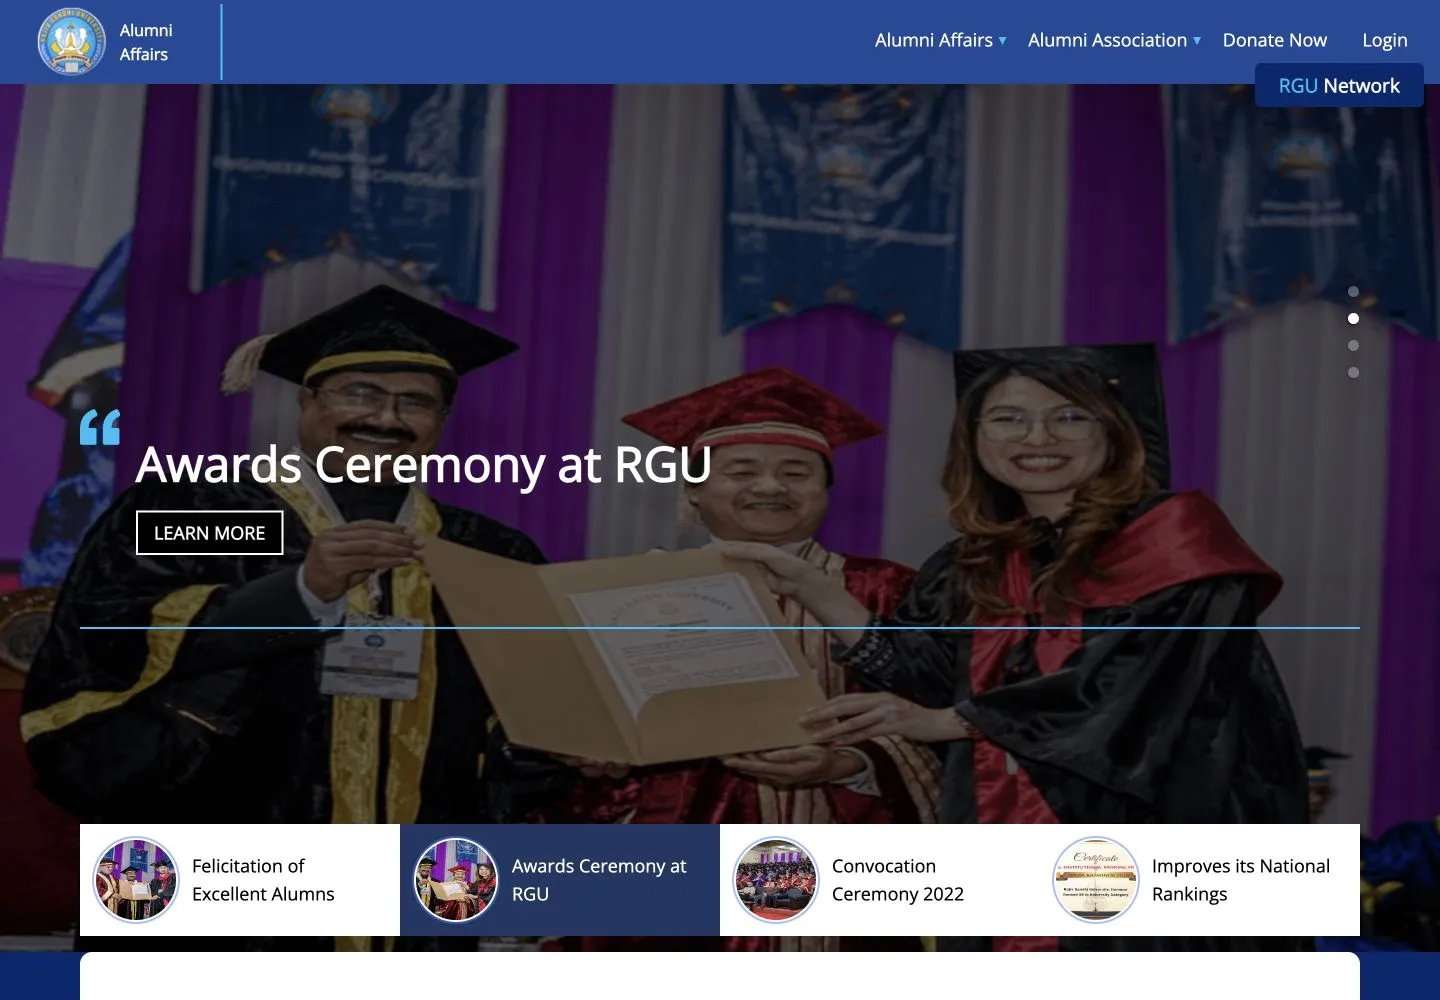Viewport: 1440px width, 1000px height.
Task: Open the Alumni Association menu item
Action: (x=1107, y=40)
